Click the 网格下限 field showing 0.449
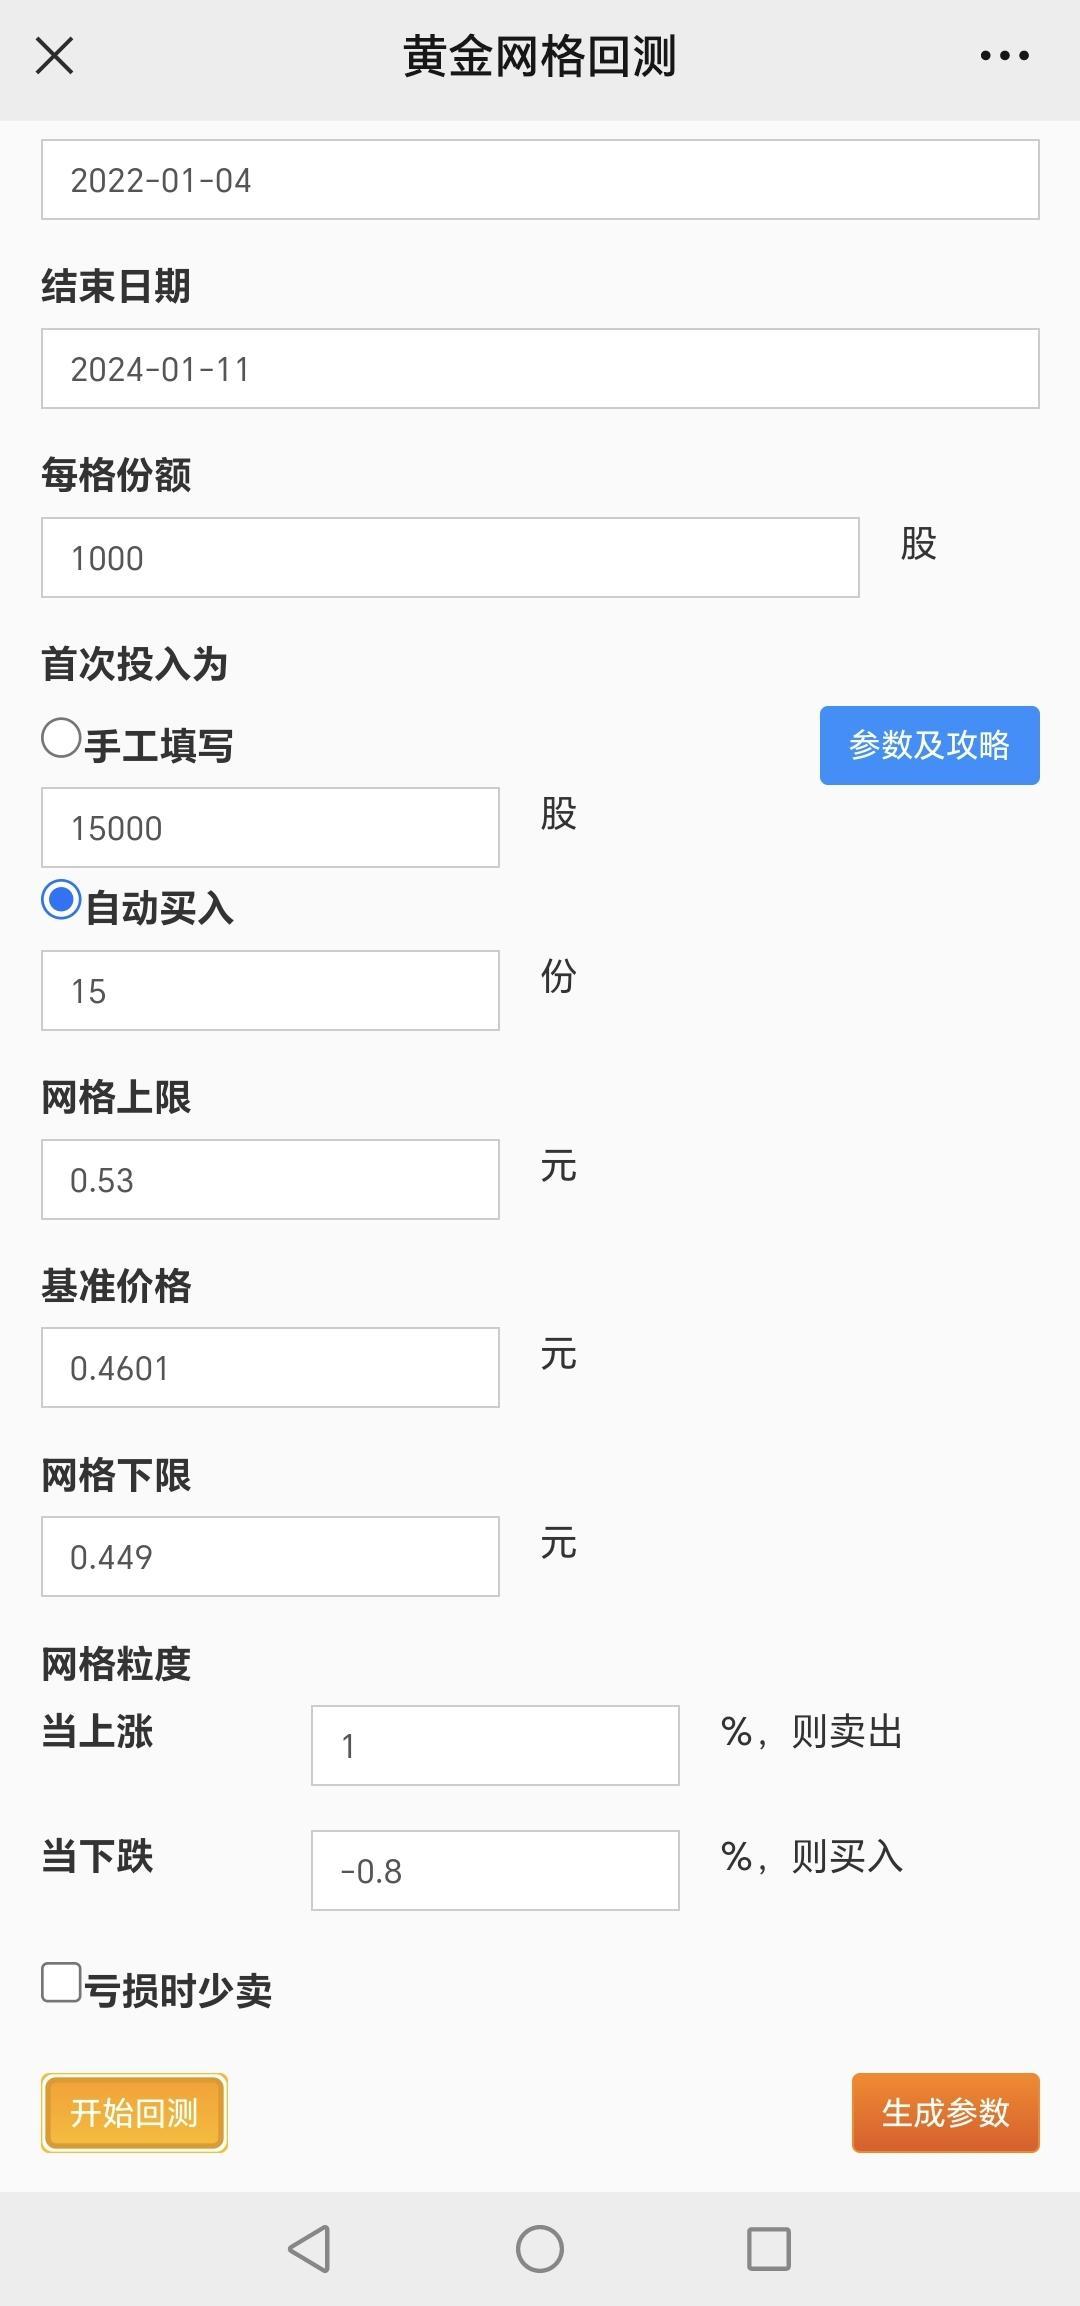 tap(270, 1557)
